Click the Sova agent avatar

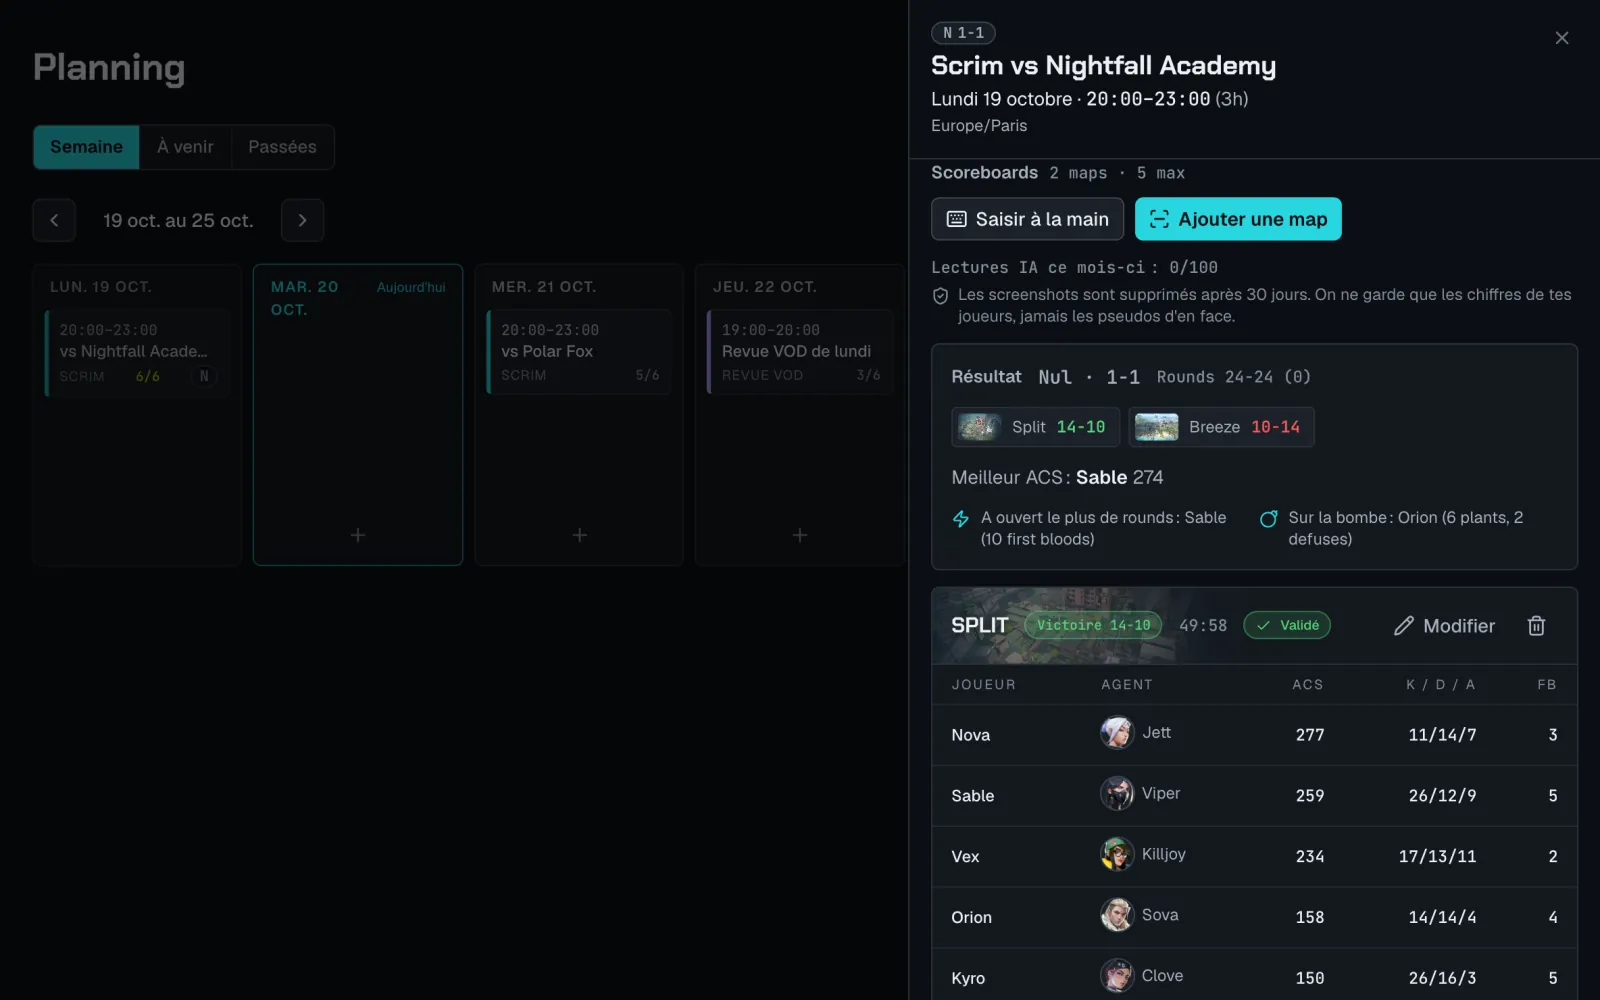click(x=1117, y=915)
